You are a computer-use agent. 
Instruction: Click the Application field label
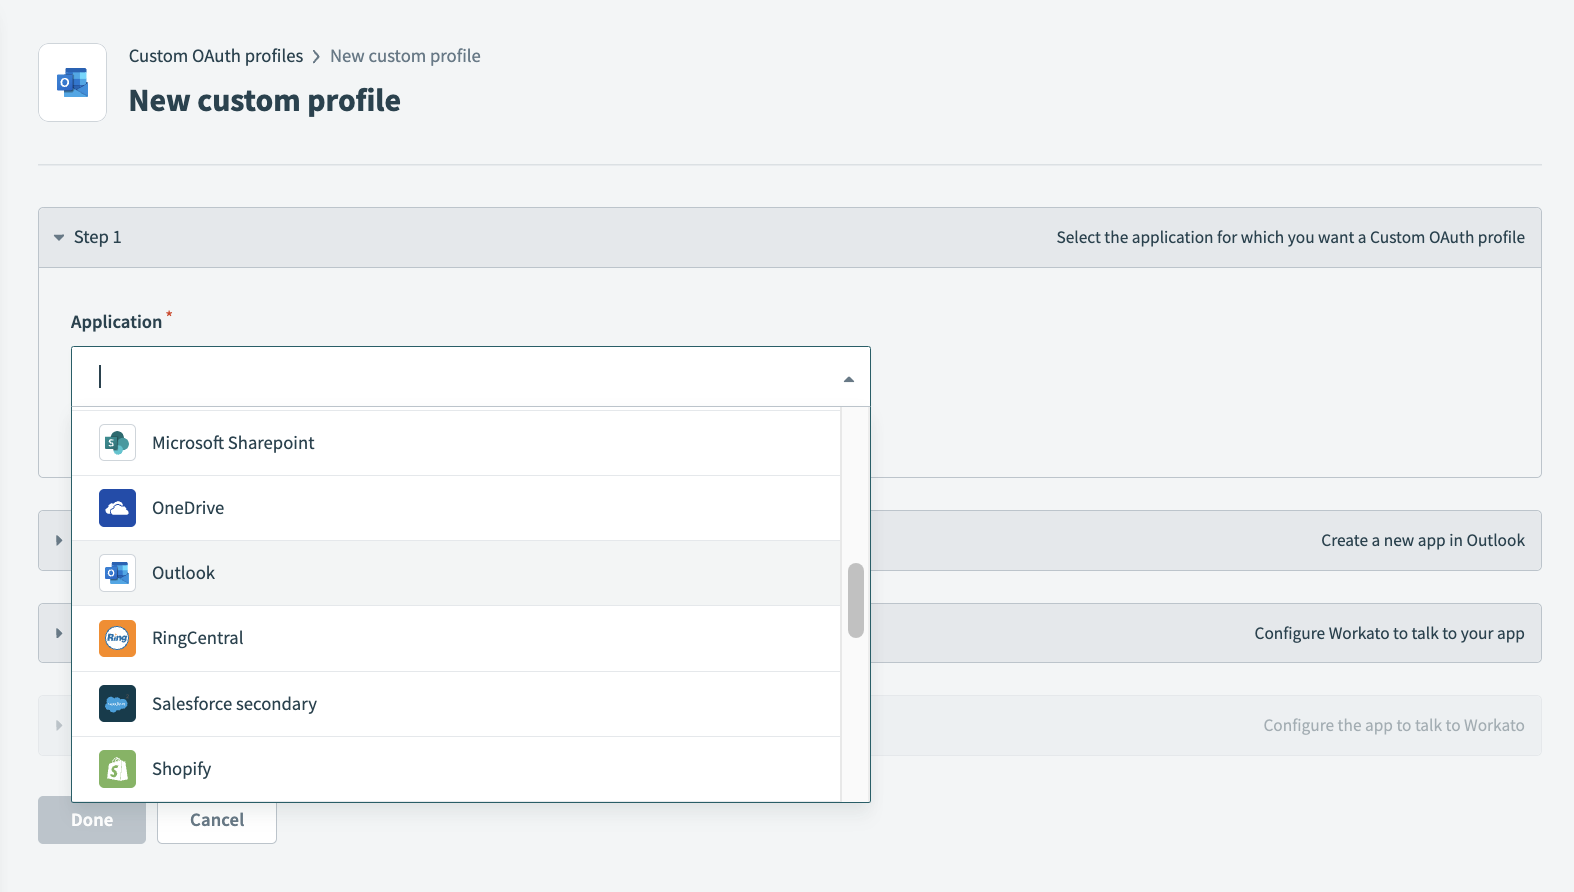click(116, 322)
